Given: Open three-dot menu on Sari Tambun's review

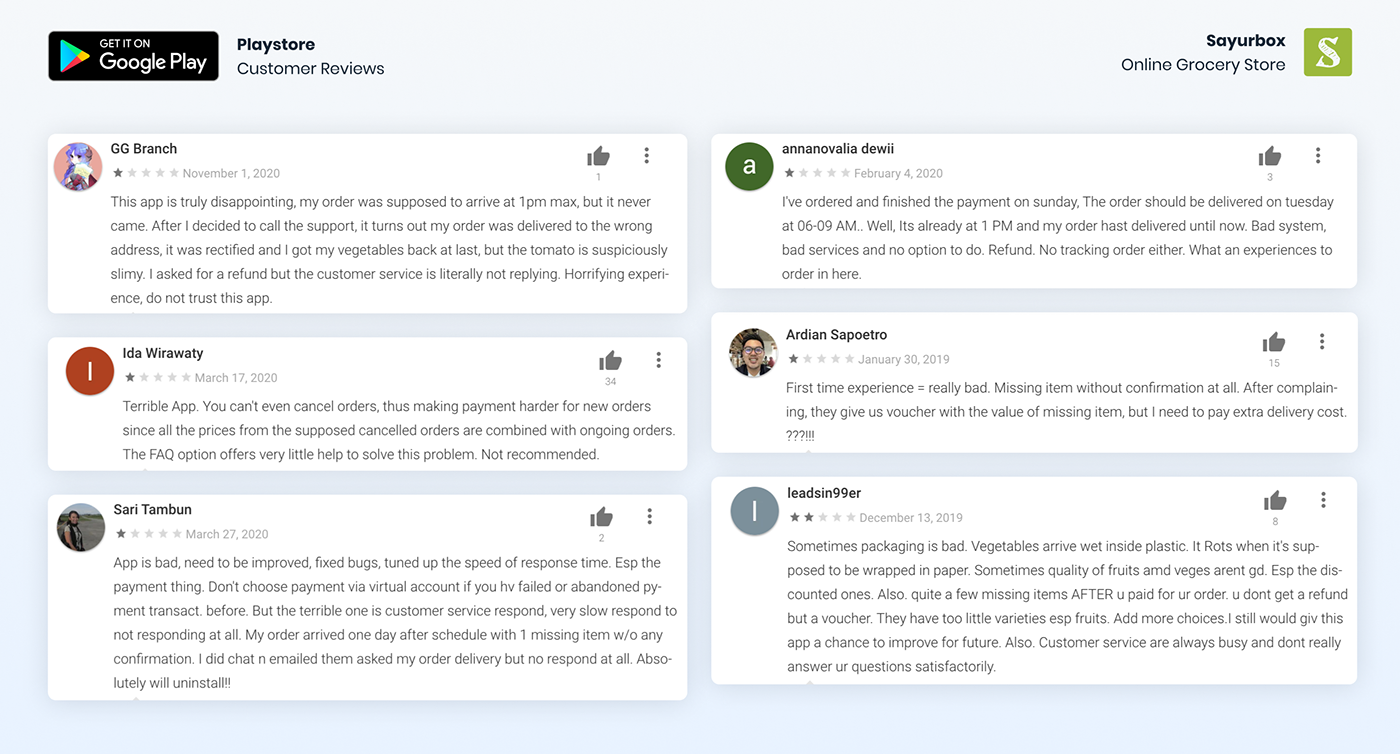Looking at the screenshot, I should click(x=649, y=516).
